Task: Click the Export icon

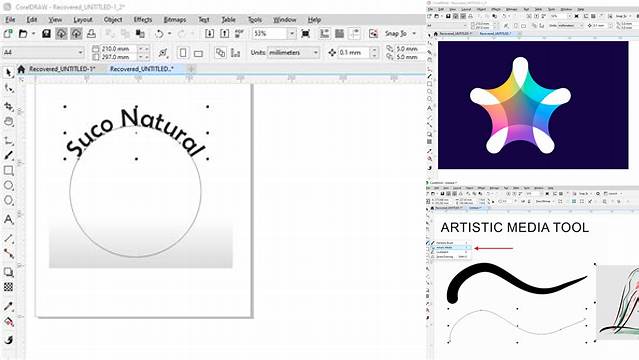Action: tap(224, 33)
